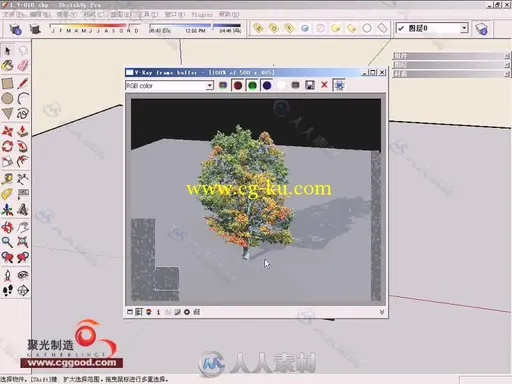Select the red Line pencil tool

(x=23, y=83)
